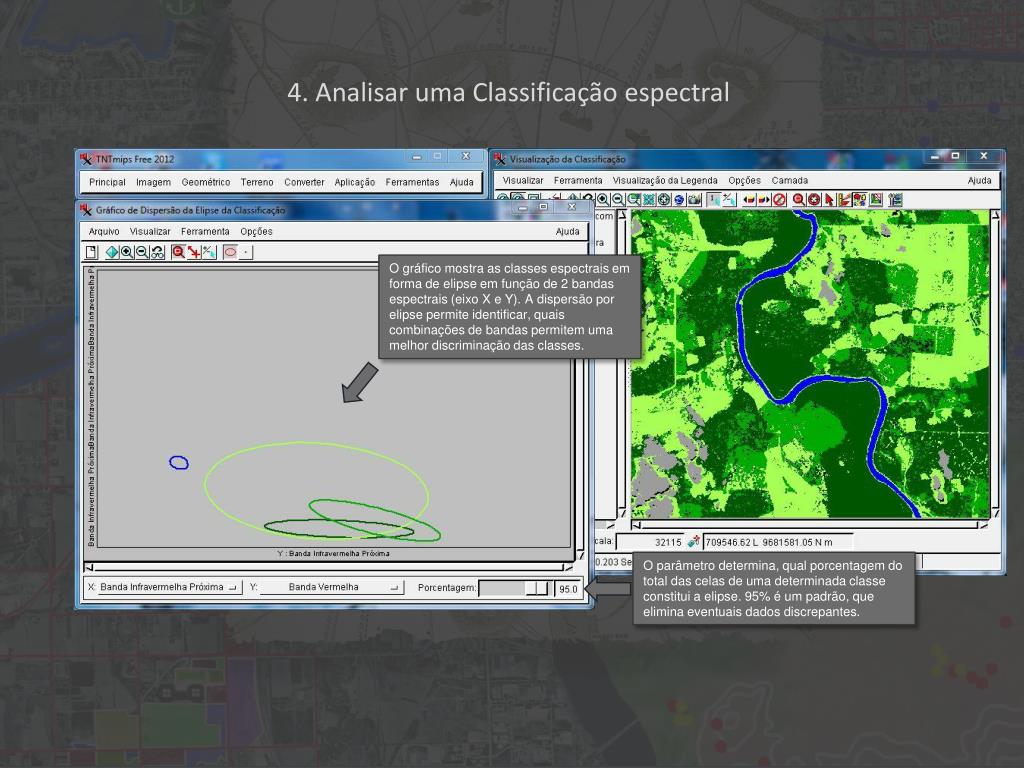
Task: Click the coordinates readout field
Action: pyautogui.click(x=778, y=542)
